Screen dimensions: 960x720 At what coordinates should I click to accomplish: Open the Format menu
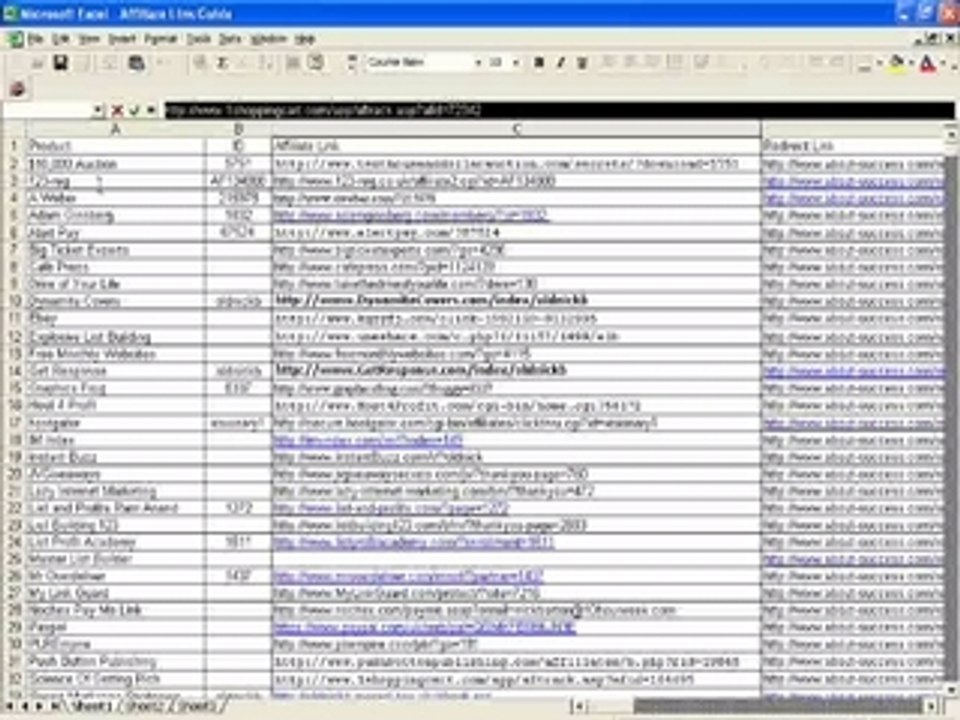click(160, 39)
